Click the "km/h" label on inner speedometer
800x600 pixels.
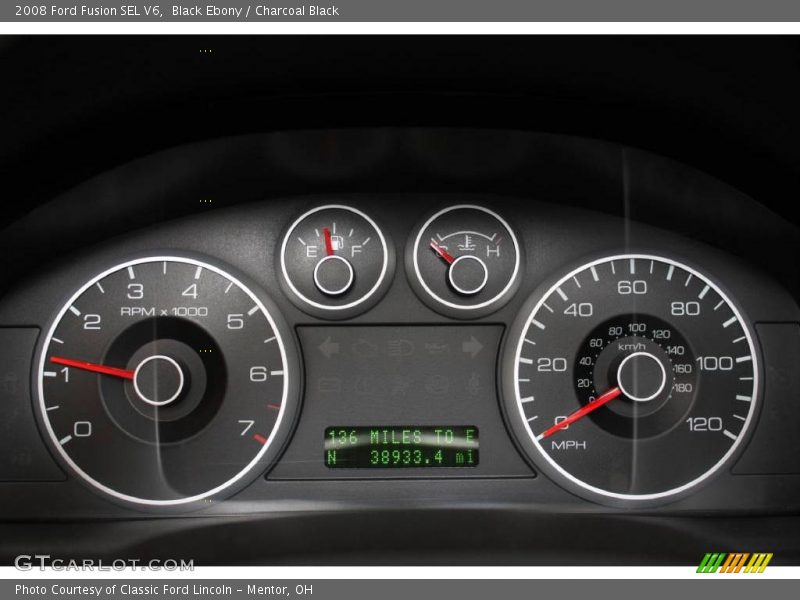tap(632, 347)
